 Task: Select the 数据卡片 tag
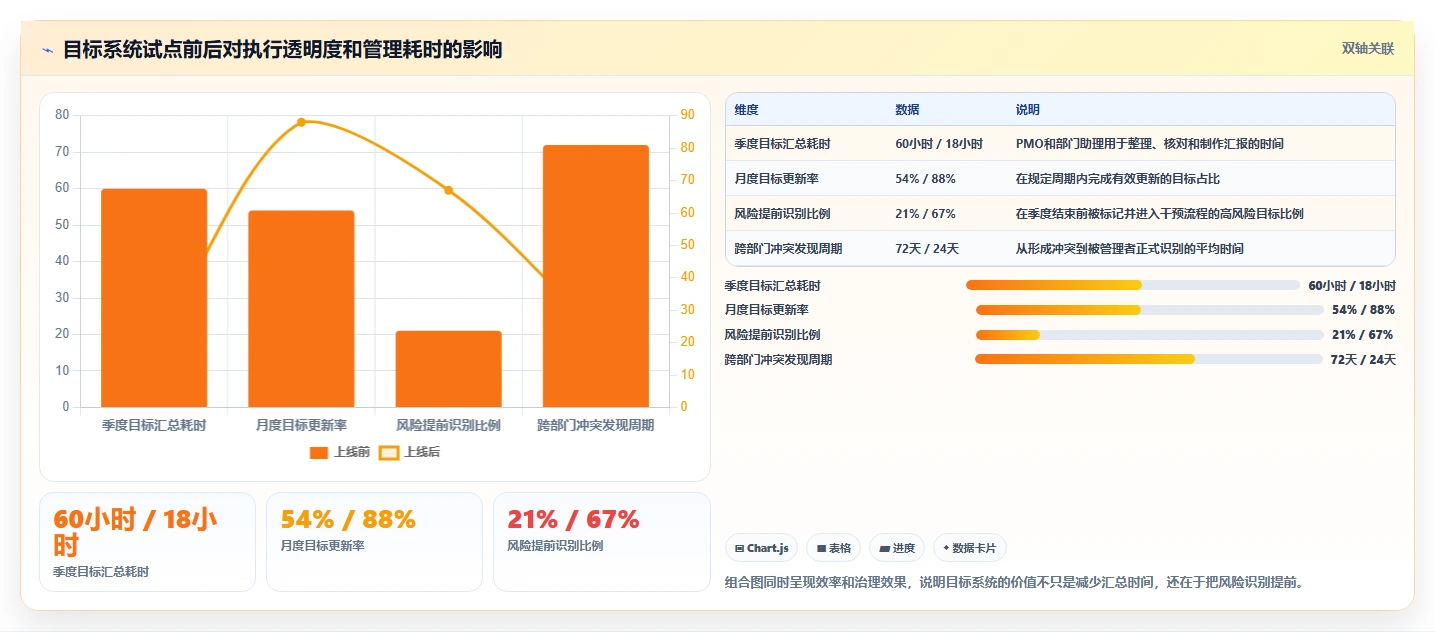pos(969,548)
